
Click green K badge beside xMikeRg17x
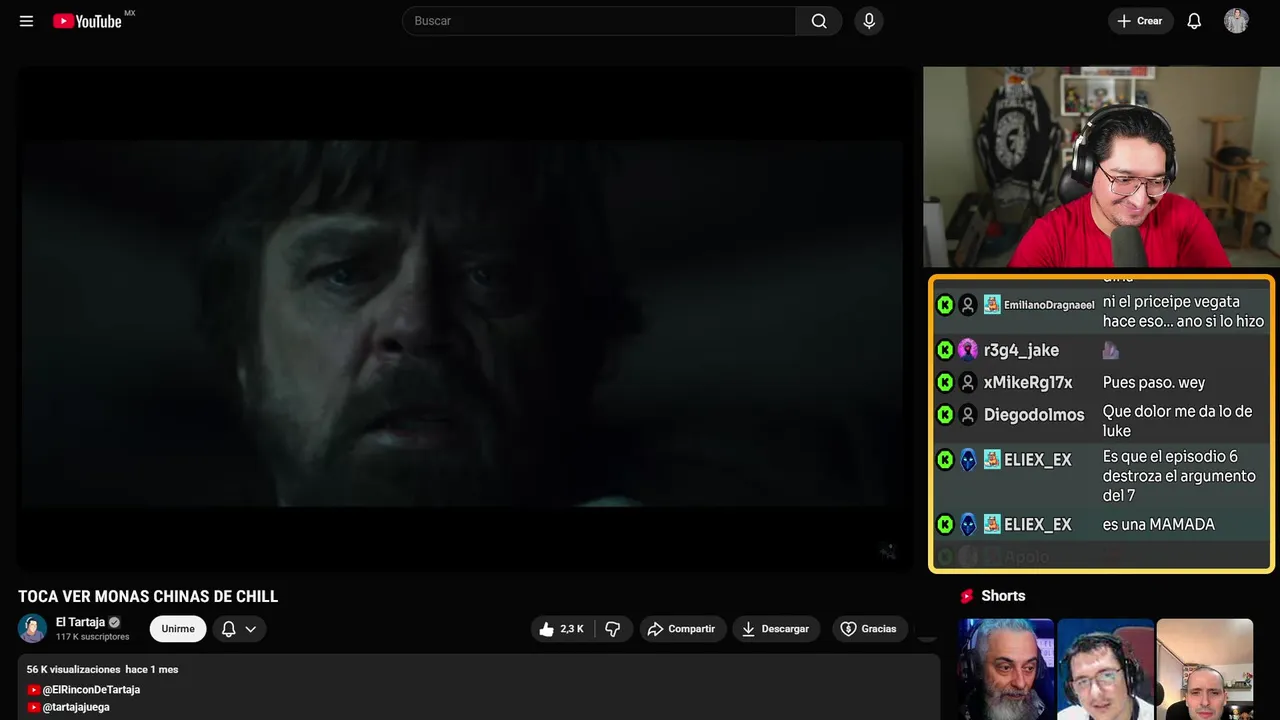coord(945,383)
